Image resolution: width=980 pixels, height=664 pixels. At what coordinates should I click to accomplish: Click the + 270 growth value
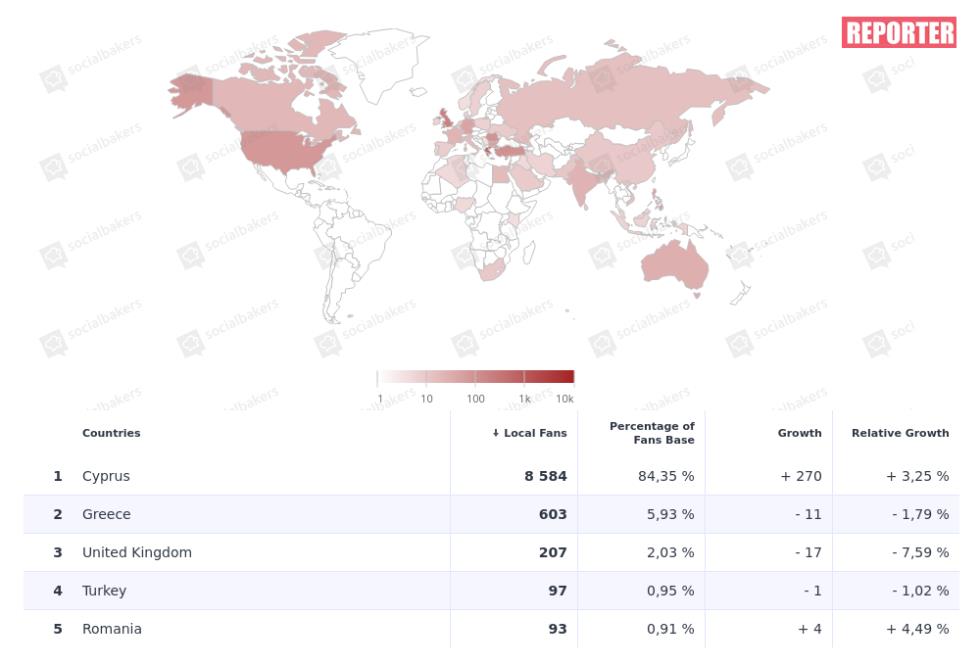click(801, 476)
